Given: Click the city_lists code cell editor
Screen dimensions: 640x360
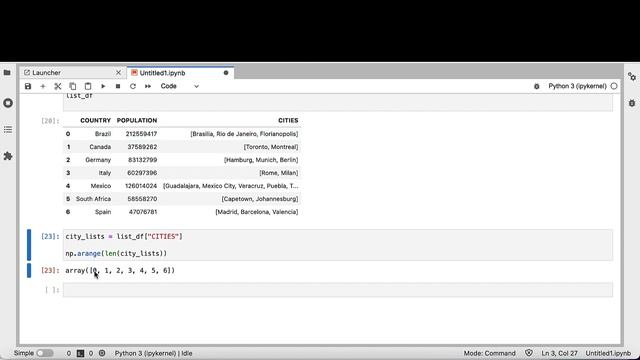Looking at the screenshot, I should pyautogui.click(x=338, y=245).
